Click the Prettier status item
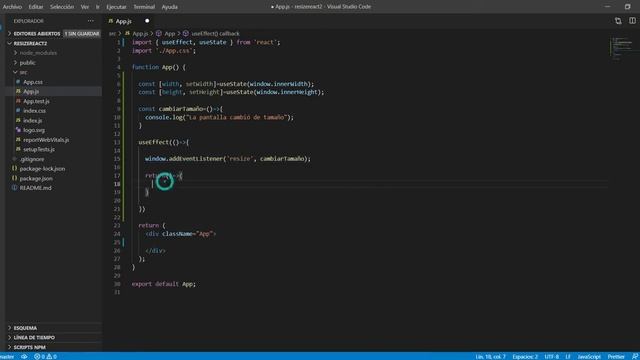This screenshot has height=360, width=640. pos(616,356)
